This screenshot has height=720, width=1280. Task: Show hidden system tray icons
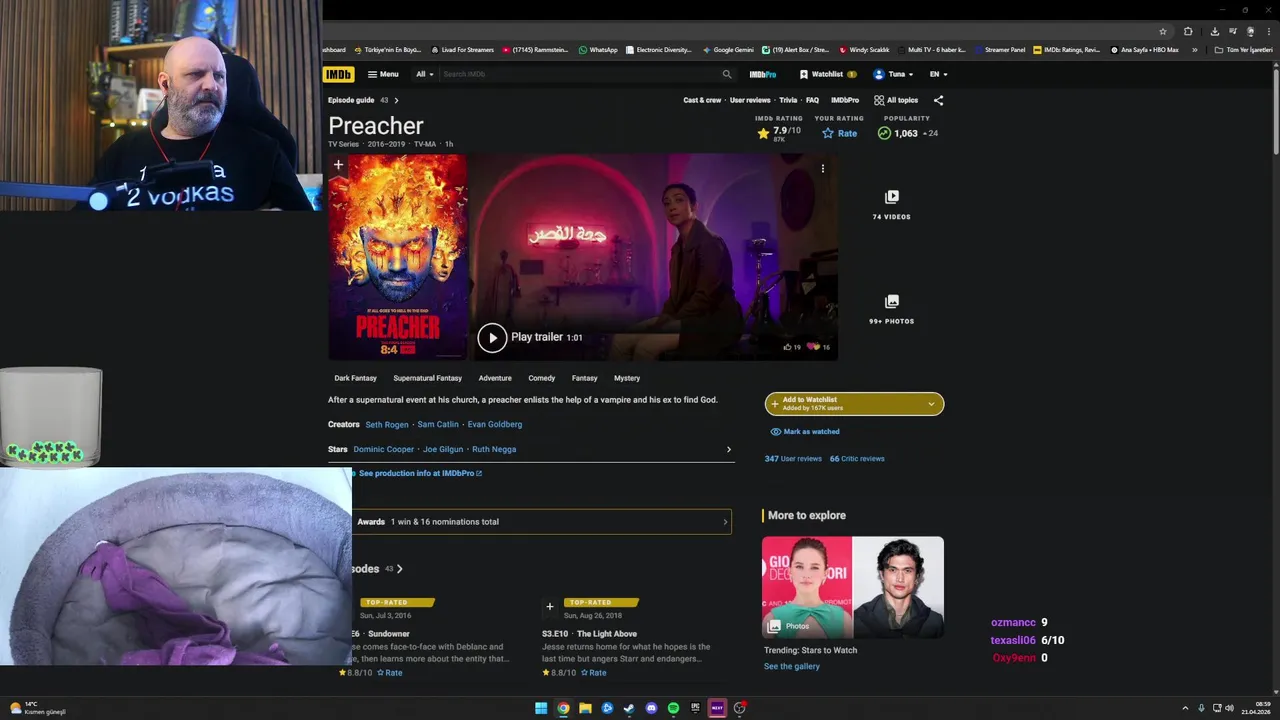pyautogui.click(x=1185, y=708)
